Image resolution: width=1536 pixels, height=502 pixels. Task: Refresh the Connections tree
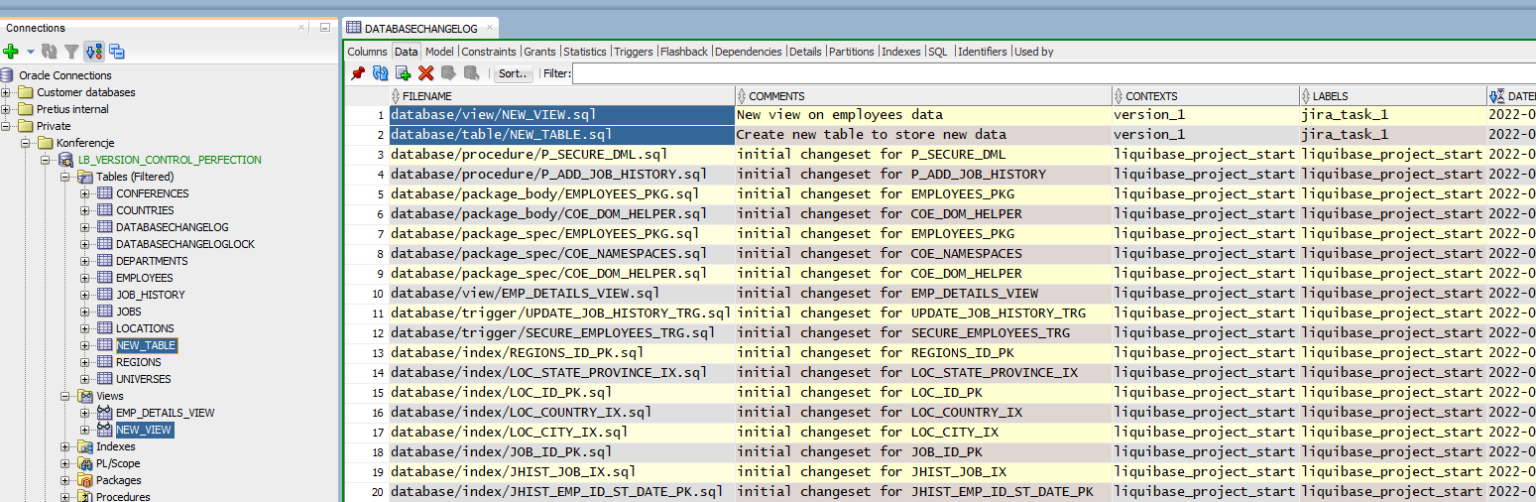pos(50,51)
